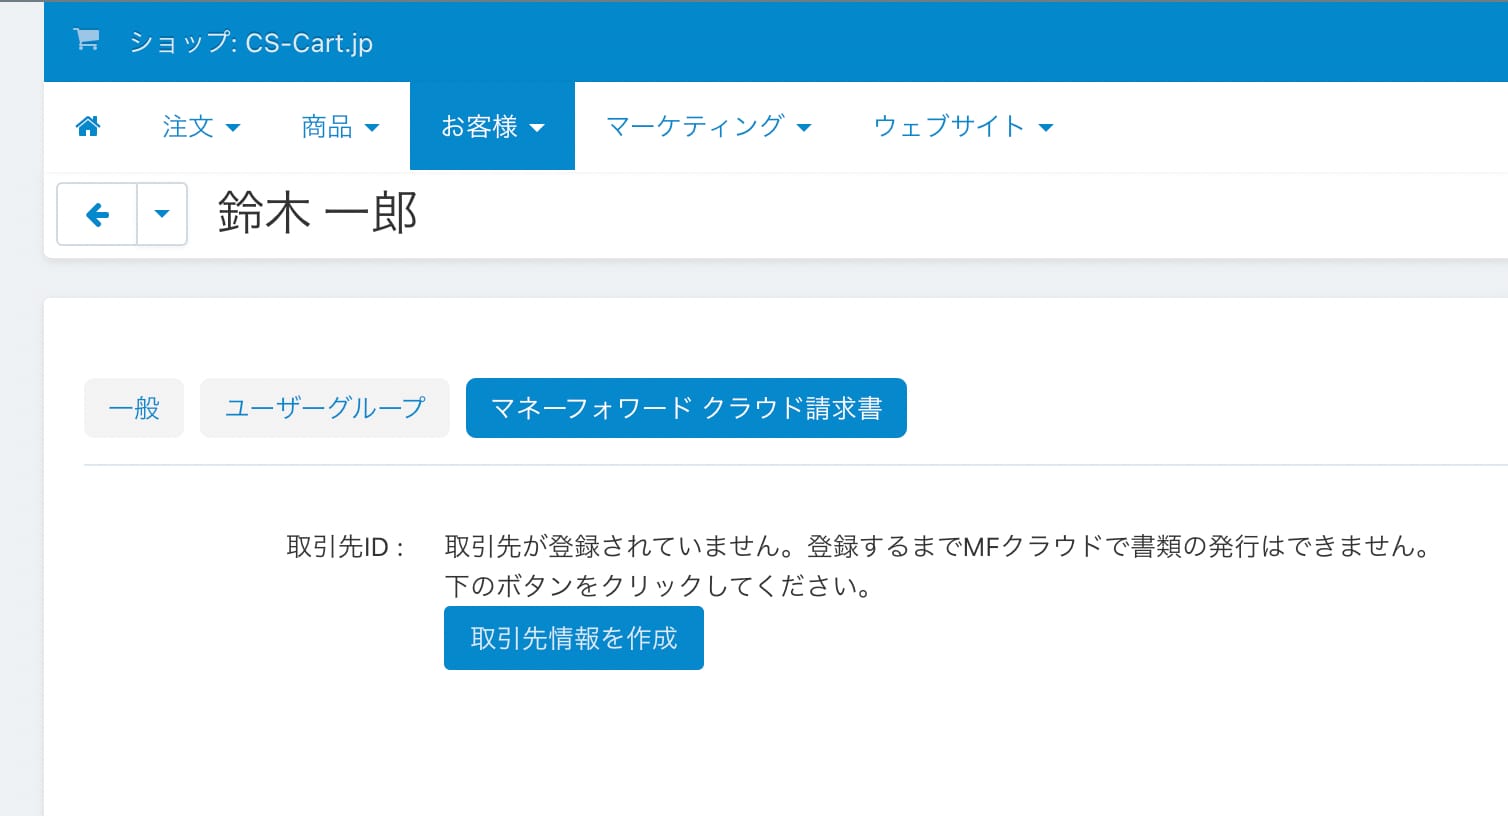Go to the dashboard via home icon
The image size is (1508, 816).
88,126
